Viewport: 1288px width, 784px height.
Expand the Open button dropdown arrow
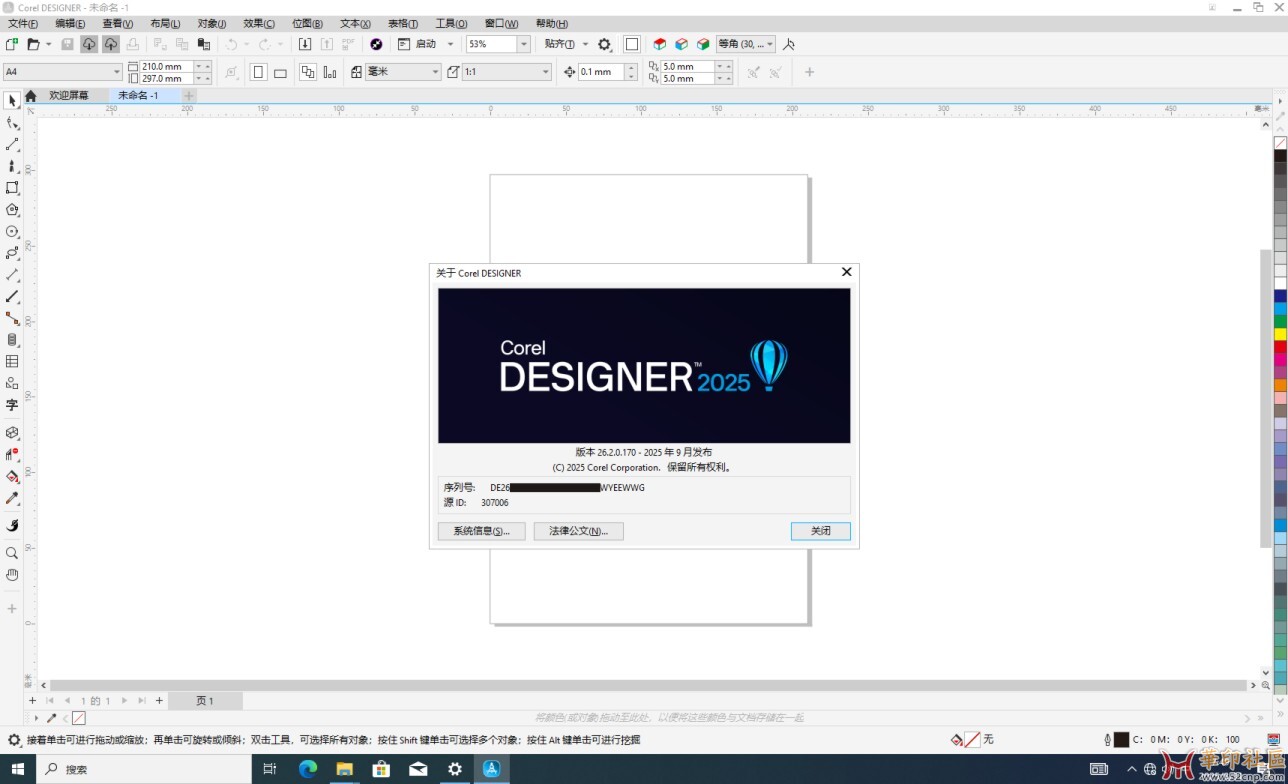48,44
